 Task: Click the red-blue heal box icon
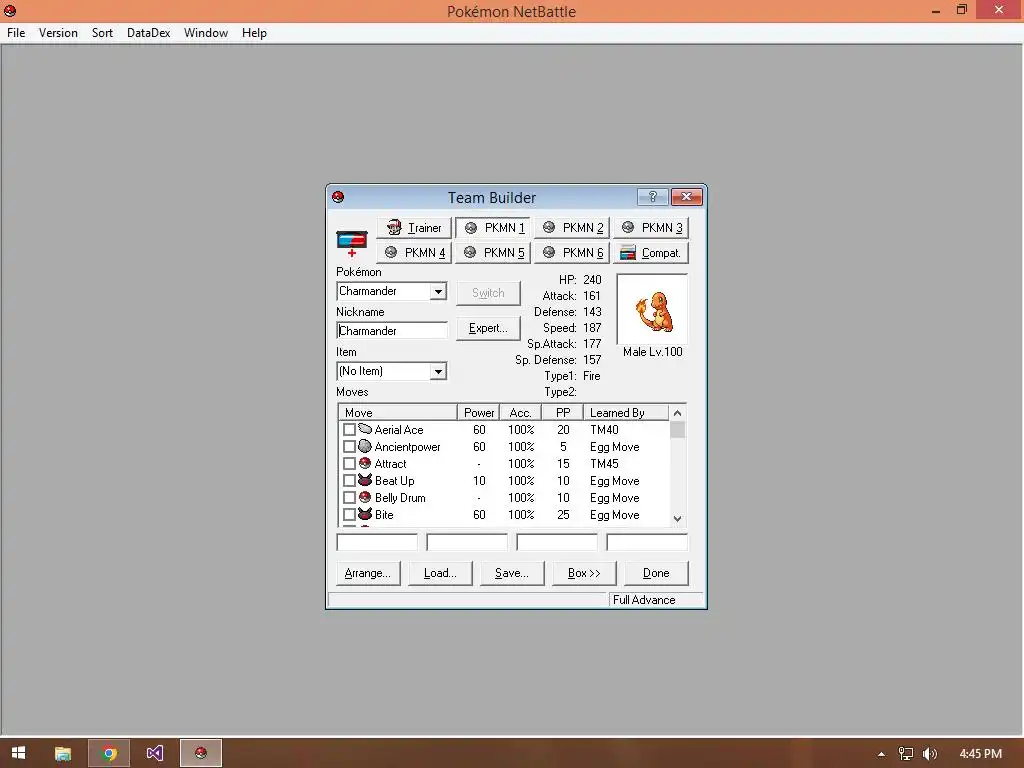(x=352, y=243)
